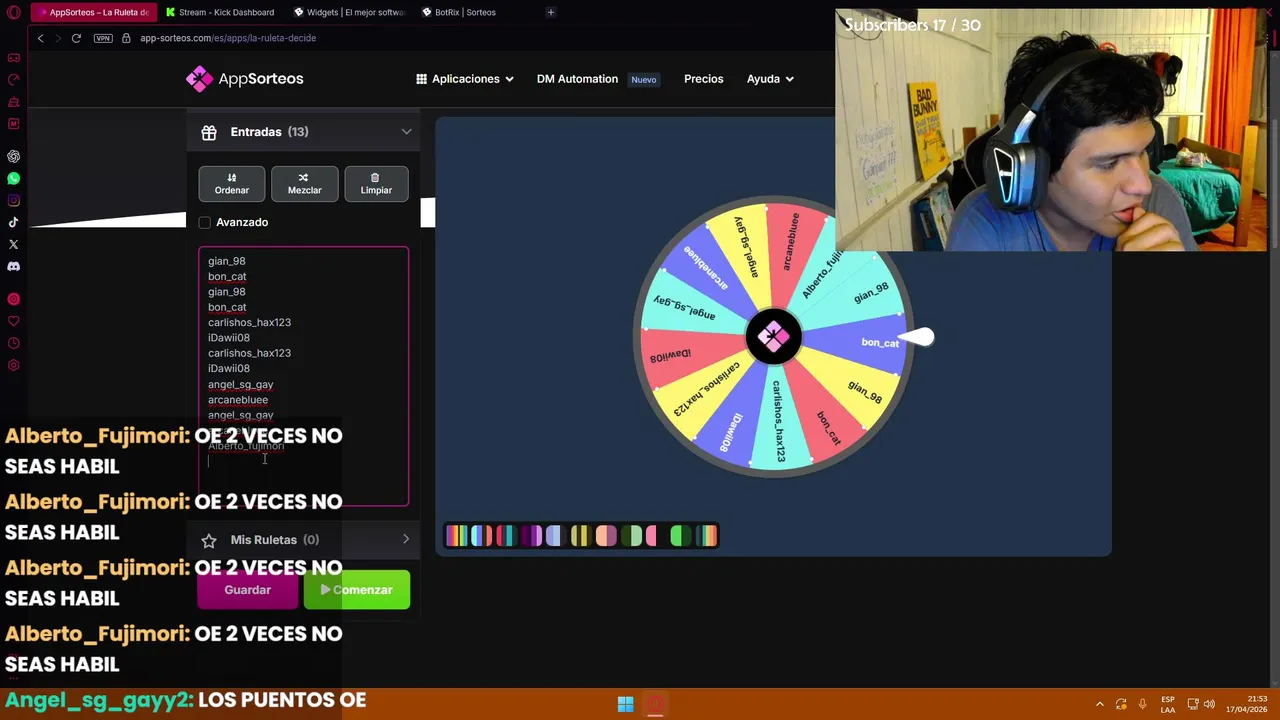Show hidden system tray icons
1280x720 pixels.
(1100, 704)
